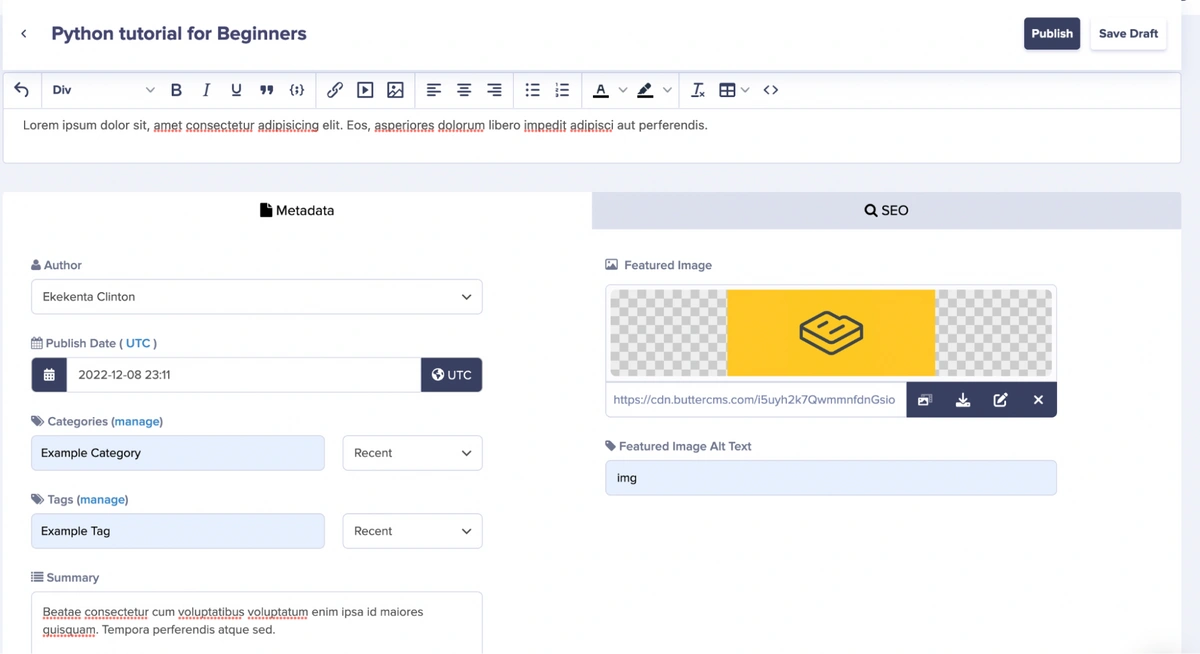
Task: Insert a hyperlink with the link icon
Action: click(x=335, y=90)
